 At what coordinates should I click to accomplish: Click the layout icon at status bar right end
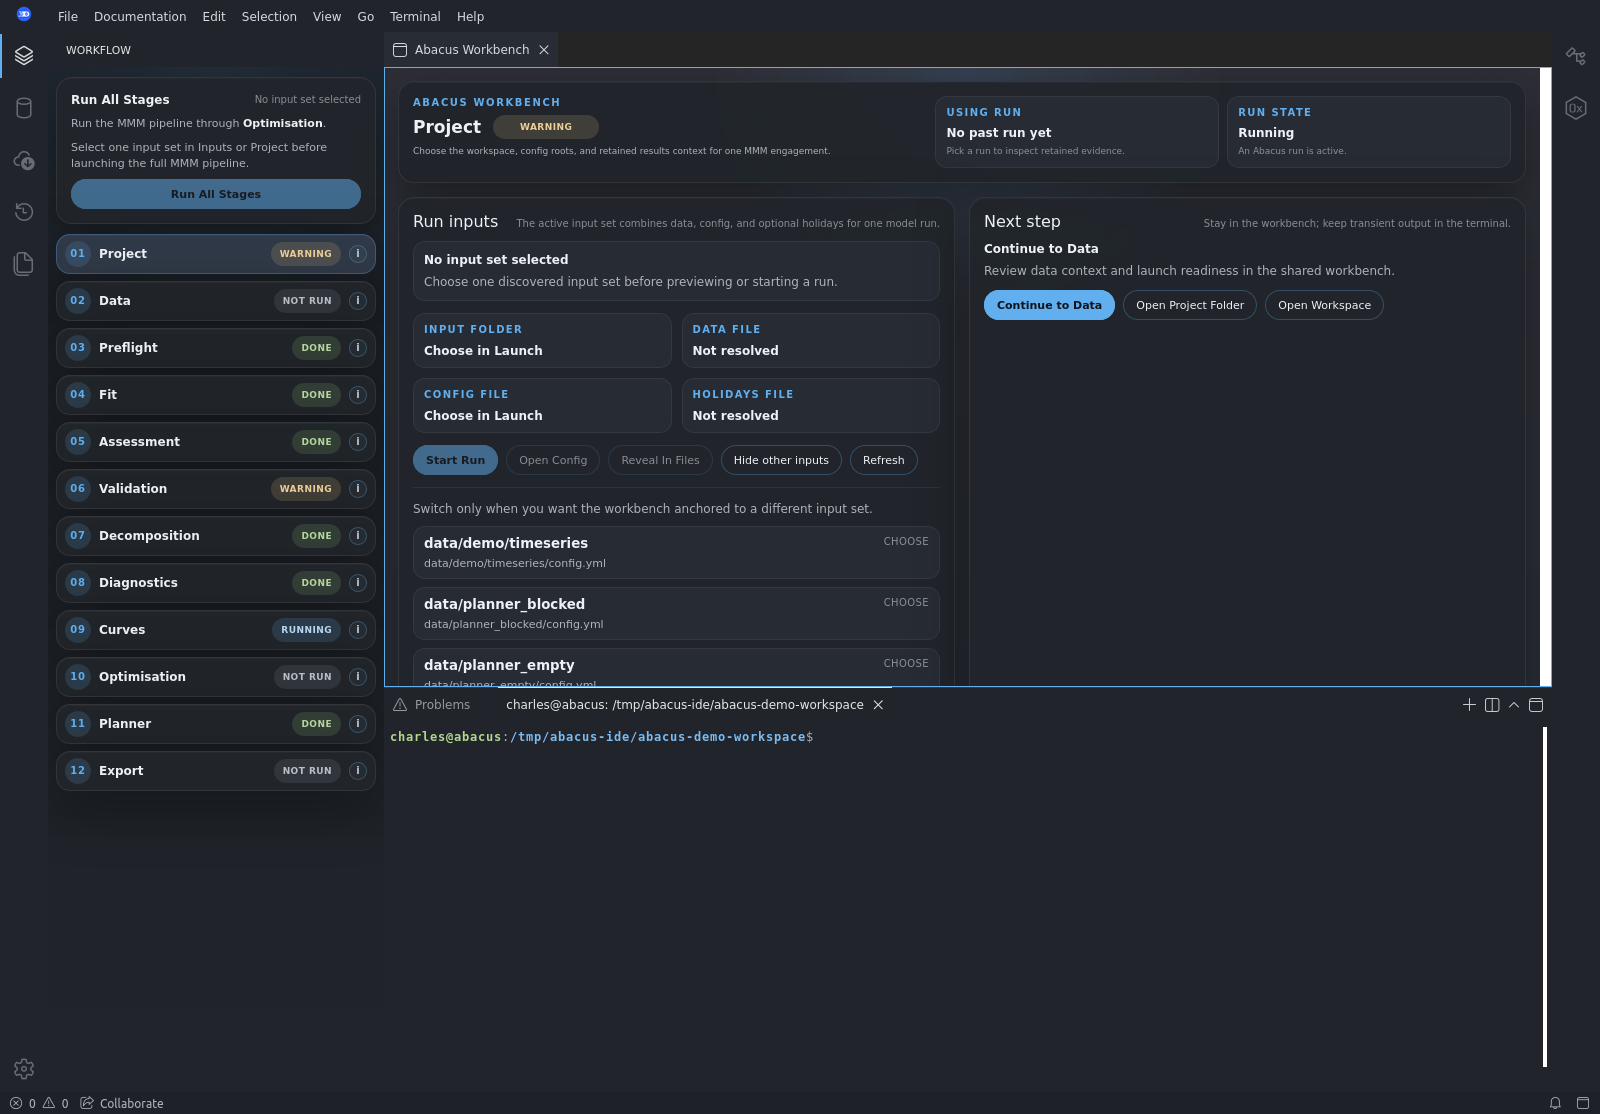coord(1583,1103)
